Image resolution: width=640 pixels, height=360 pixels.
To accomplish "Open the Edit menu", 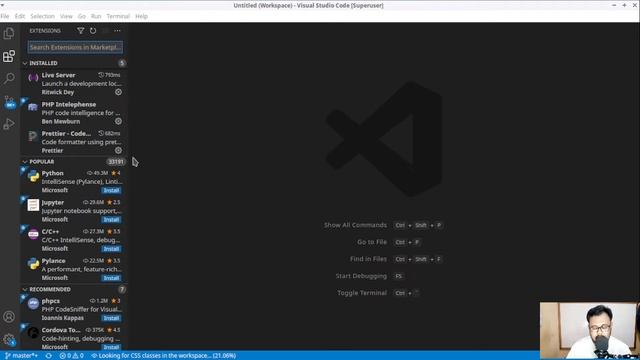I will click(20, 16).
